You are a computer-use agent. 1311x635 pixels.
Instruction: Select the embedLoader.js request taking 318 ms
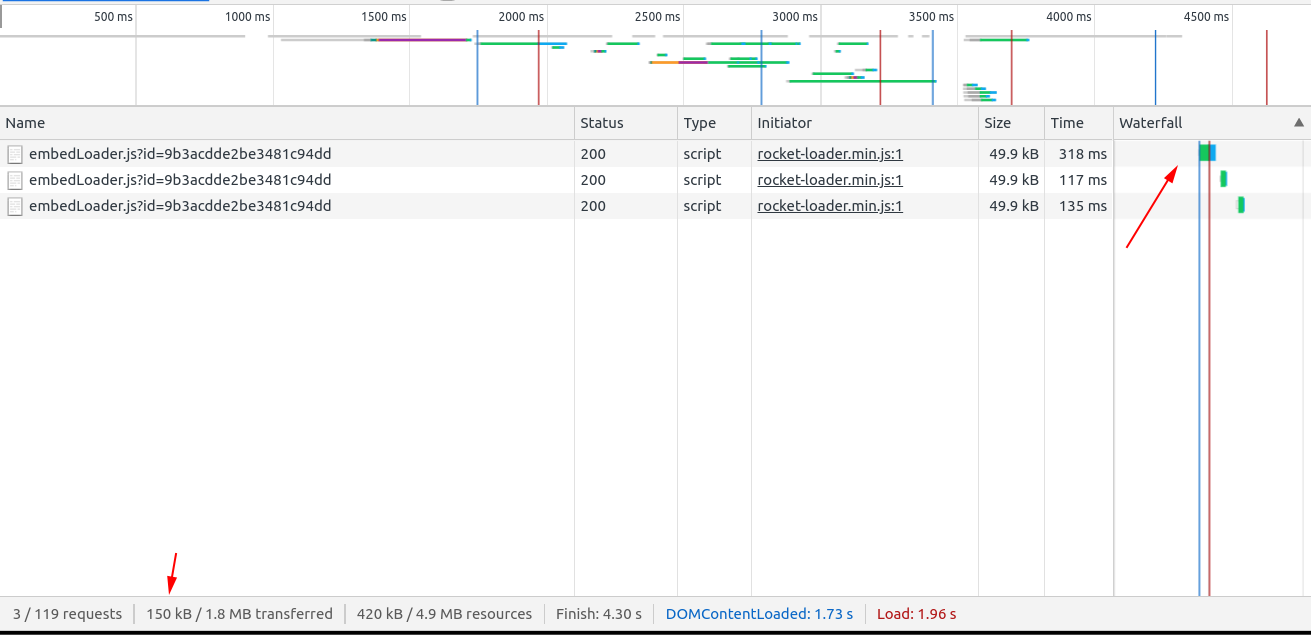pos(180,154)
